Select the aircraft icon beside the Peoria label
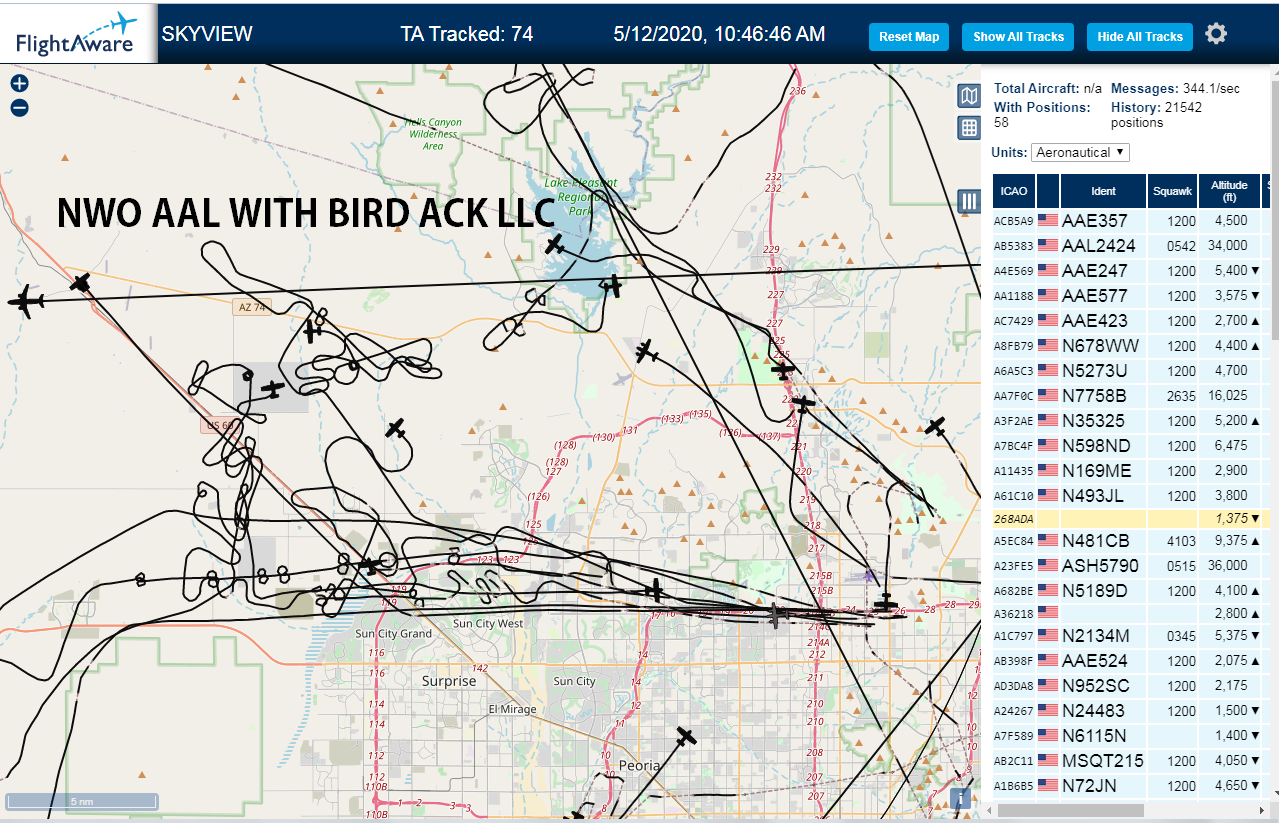This screenshot has height=823, width=1279. pos(686,737)
